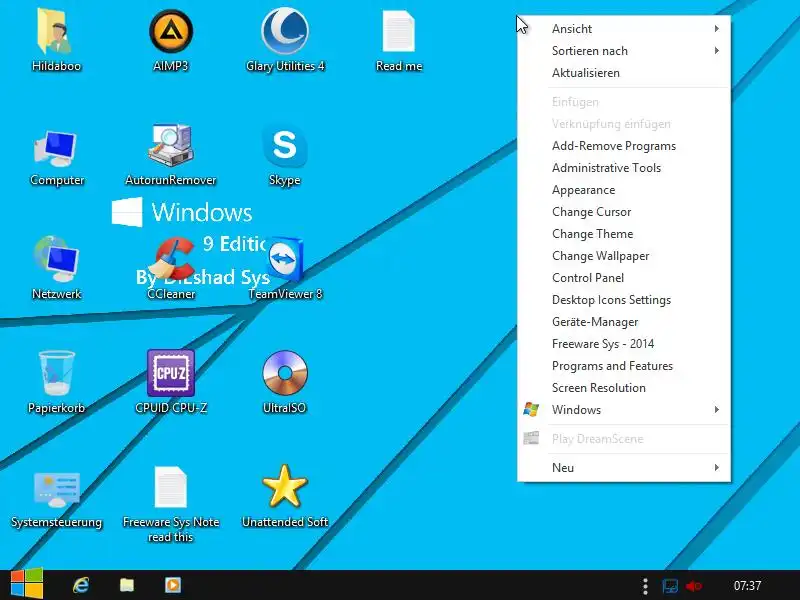800x600 pixels.
Task: Open Administrative Tools from context menu
Action: pyautogui.click(x=623, y=168)
